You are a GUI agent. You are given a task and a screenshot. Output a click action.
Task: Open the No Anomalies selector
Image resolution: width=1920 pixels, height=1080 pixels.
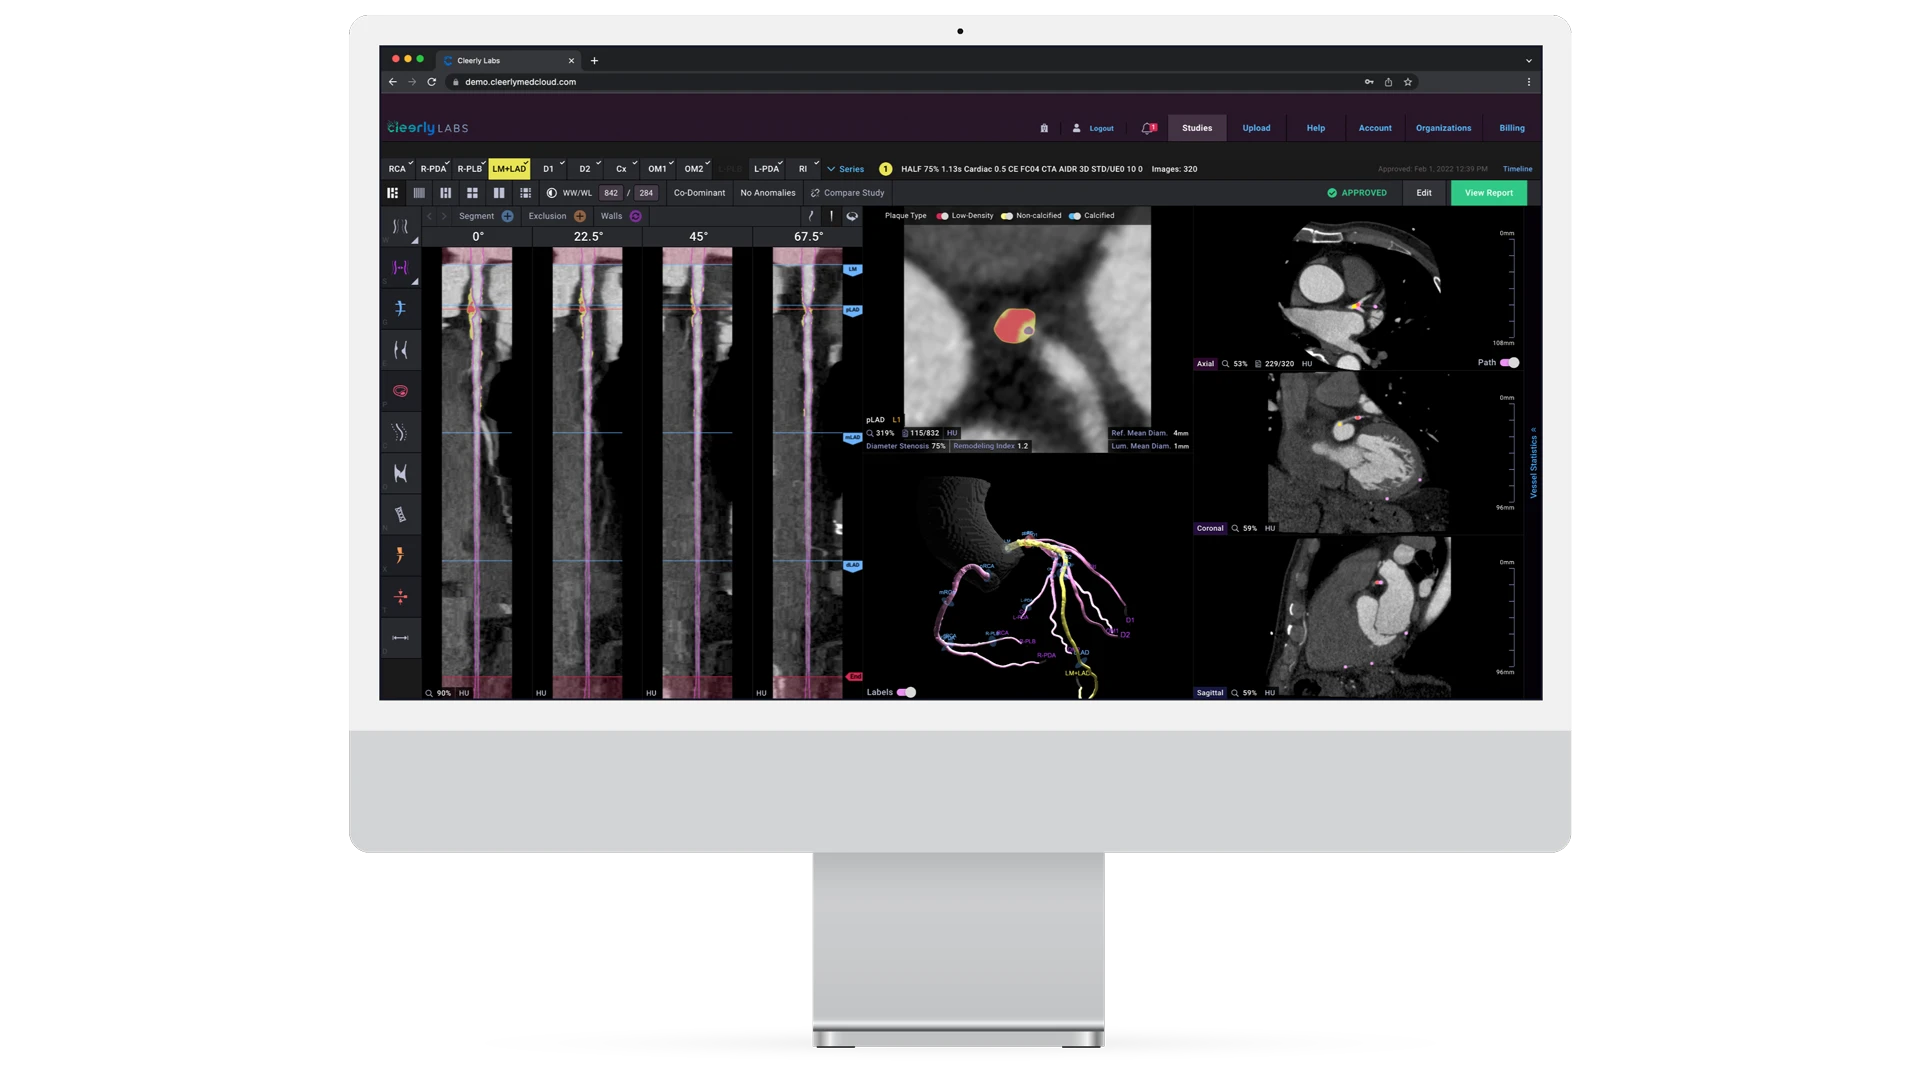tap(768, 193)
